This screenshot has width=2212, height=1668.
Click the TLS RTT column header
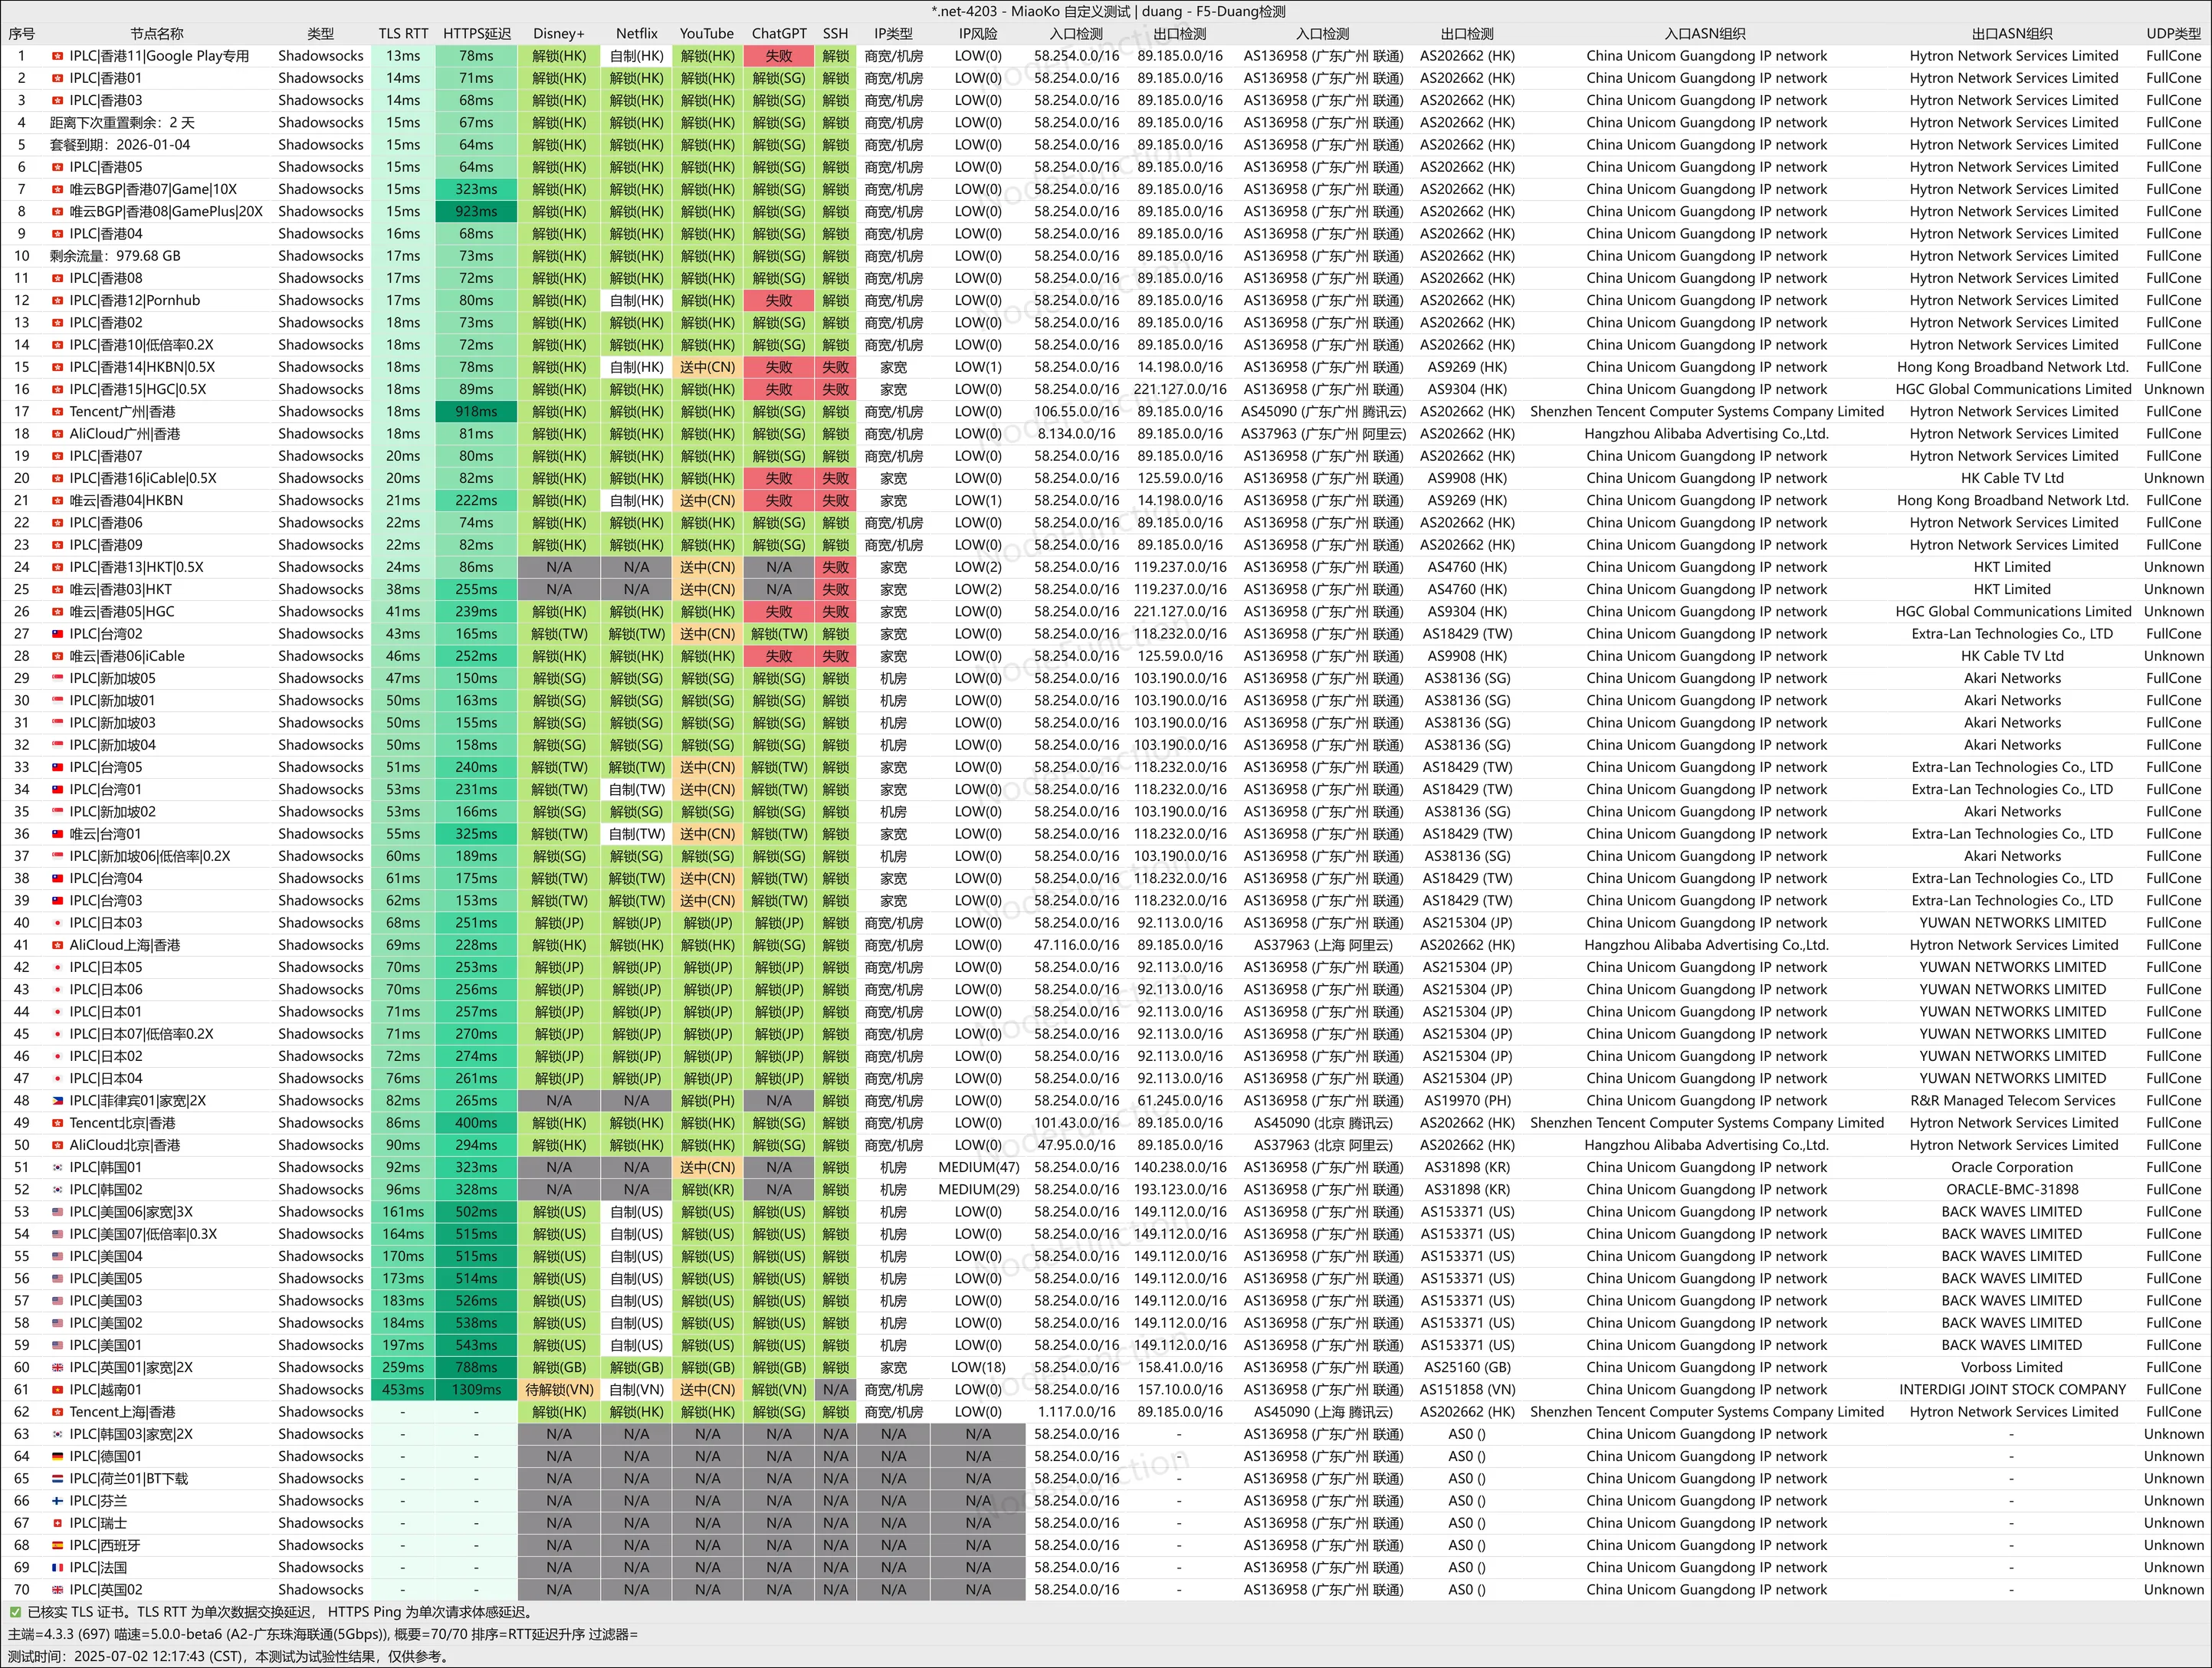(x=403, y=34)
